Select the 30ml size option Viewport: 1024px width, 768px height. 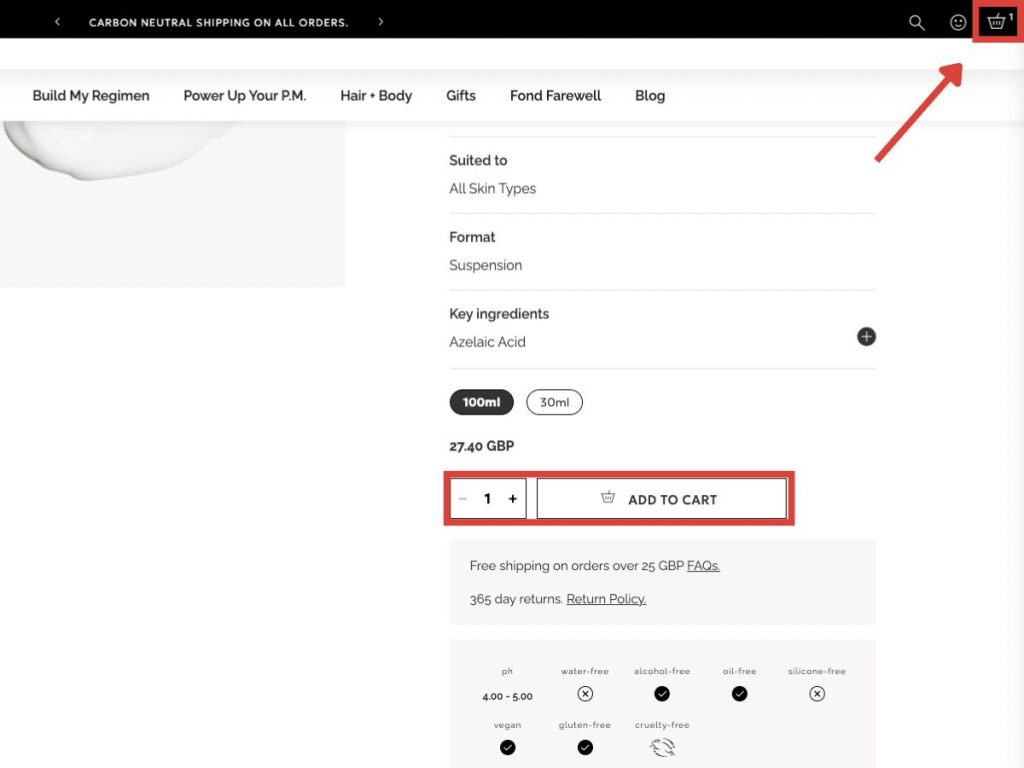pyautogui.click(x=554, y=402)
